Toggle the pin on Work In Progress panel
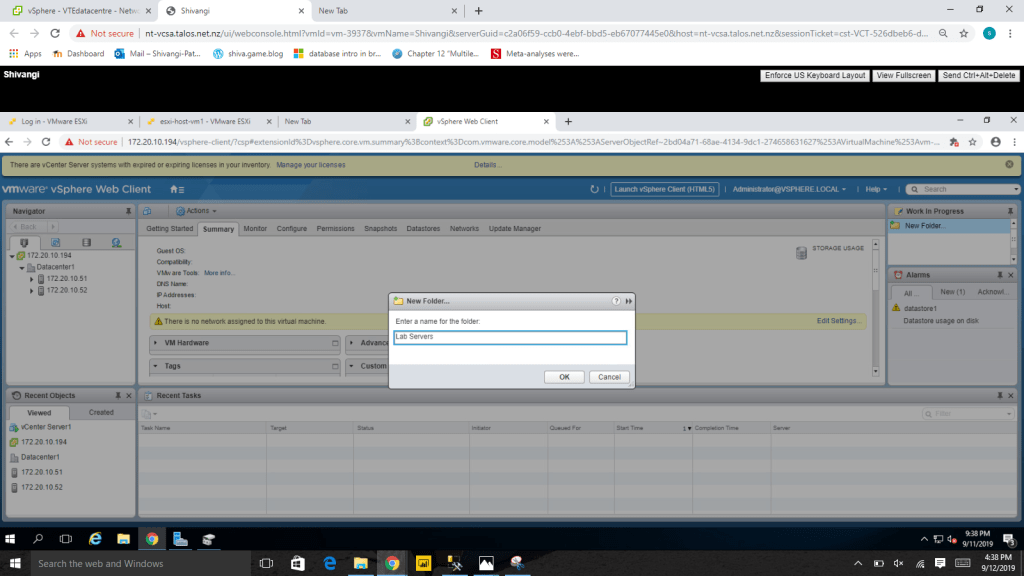 coord(1009,211)
